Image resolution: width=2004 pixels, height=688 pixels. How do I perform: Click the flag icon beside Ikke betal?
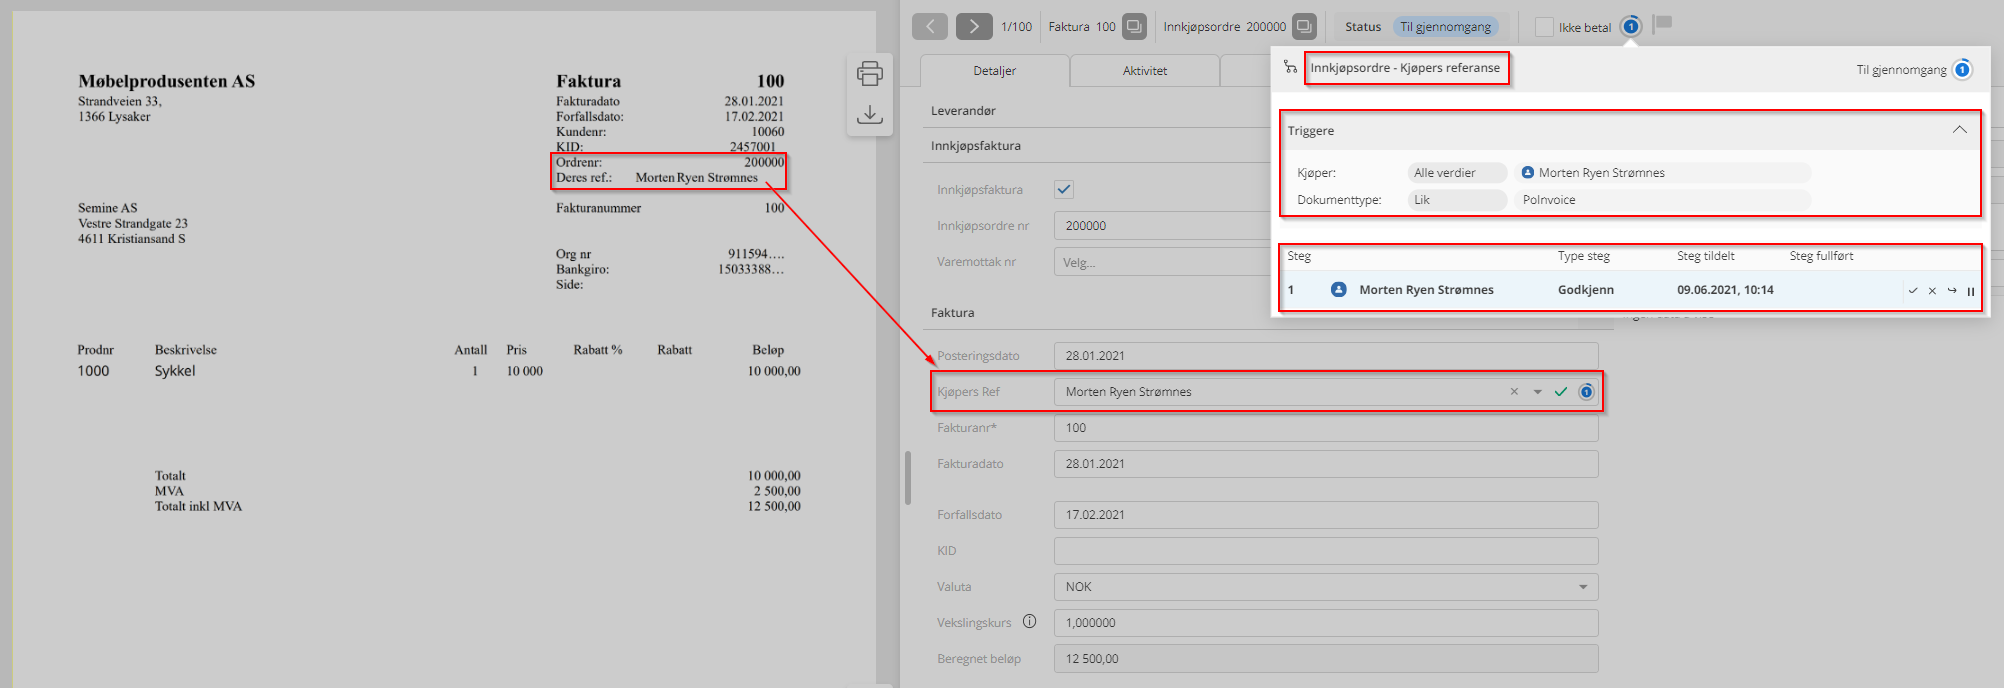1663,23
